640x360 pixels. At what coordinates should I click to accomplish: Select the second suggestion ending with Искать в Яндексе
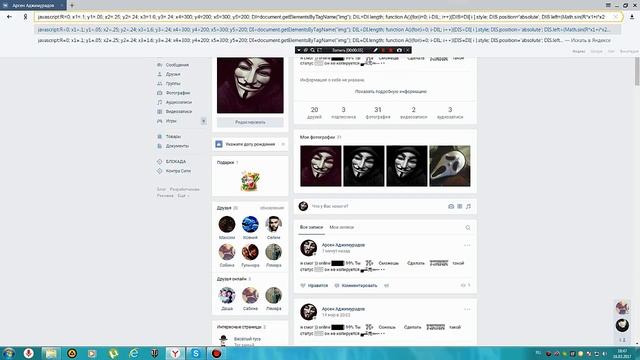[327, 40]
